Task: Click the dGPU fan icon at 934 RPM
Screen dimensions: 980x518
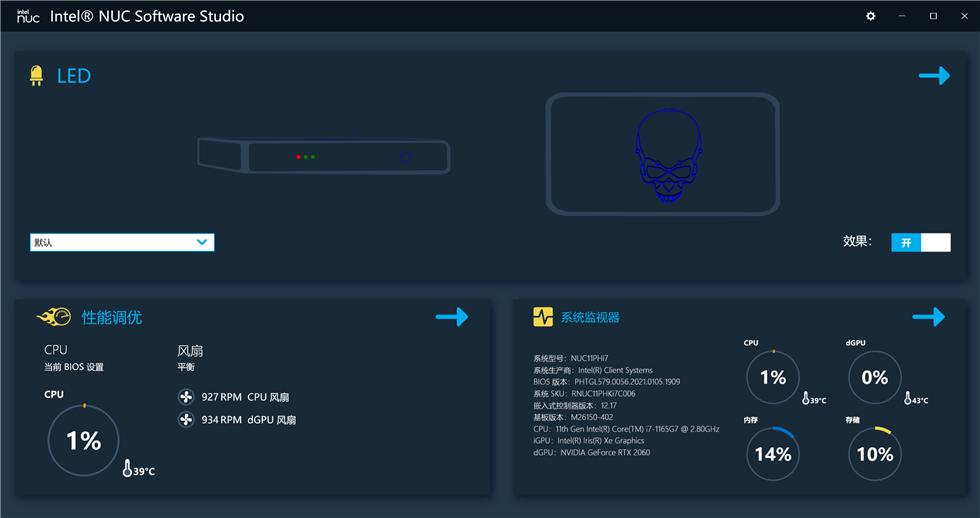Action: [186, 419]
